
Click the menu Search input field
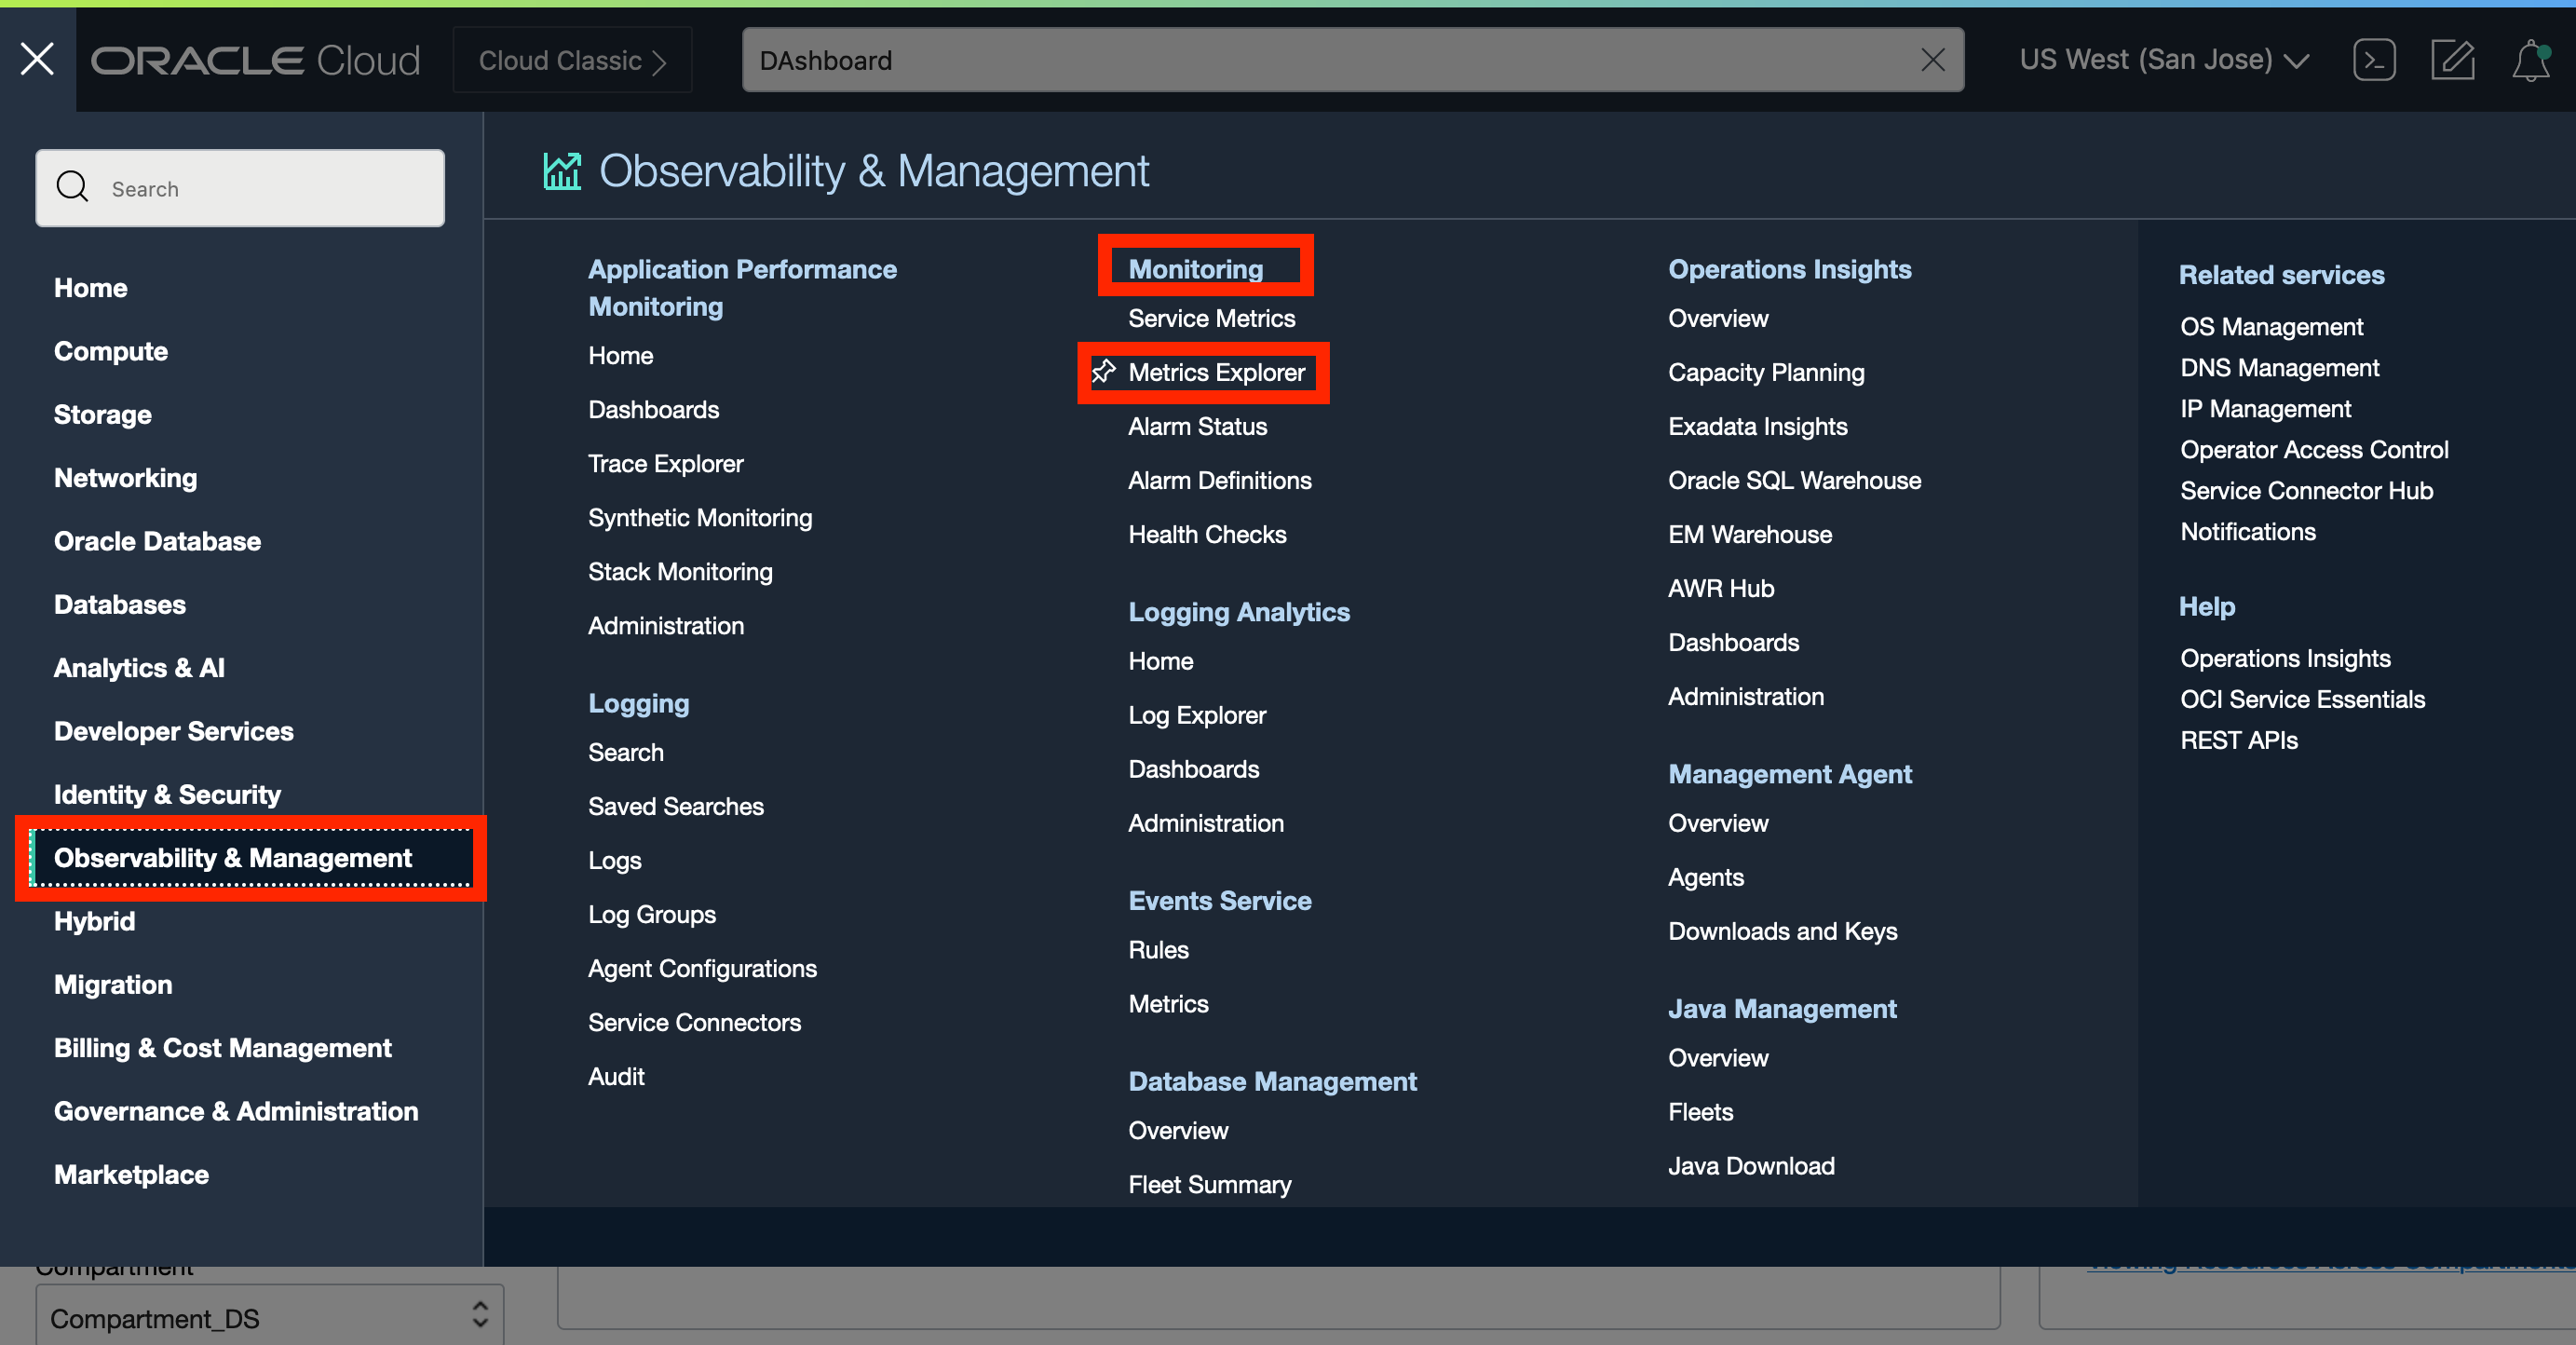pyautogui.click(x=270, y=188)
